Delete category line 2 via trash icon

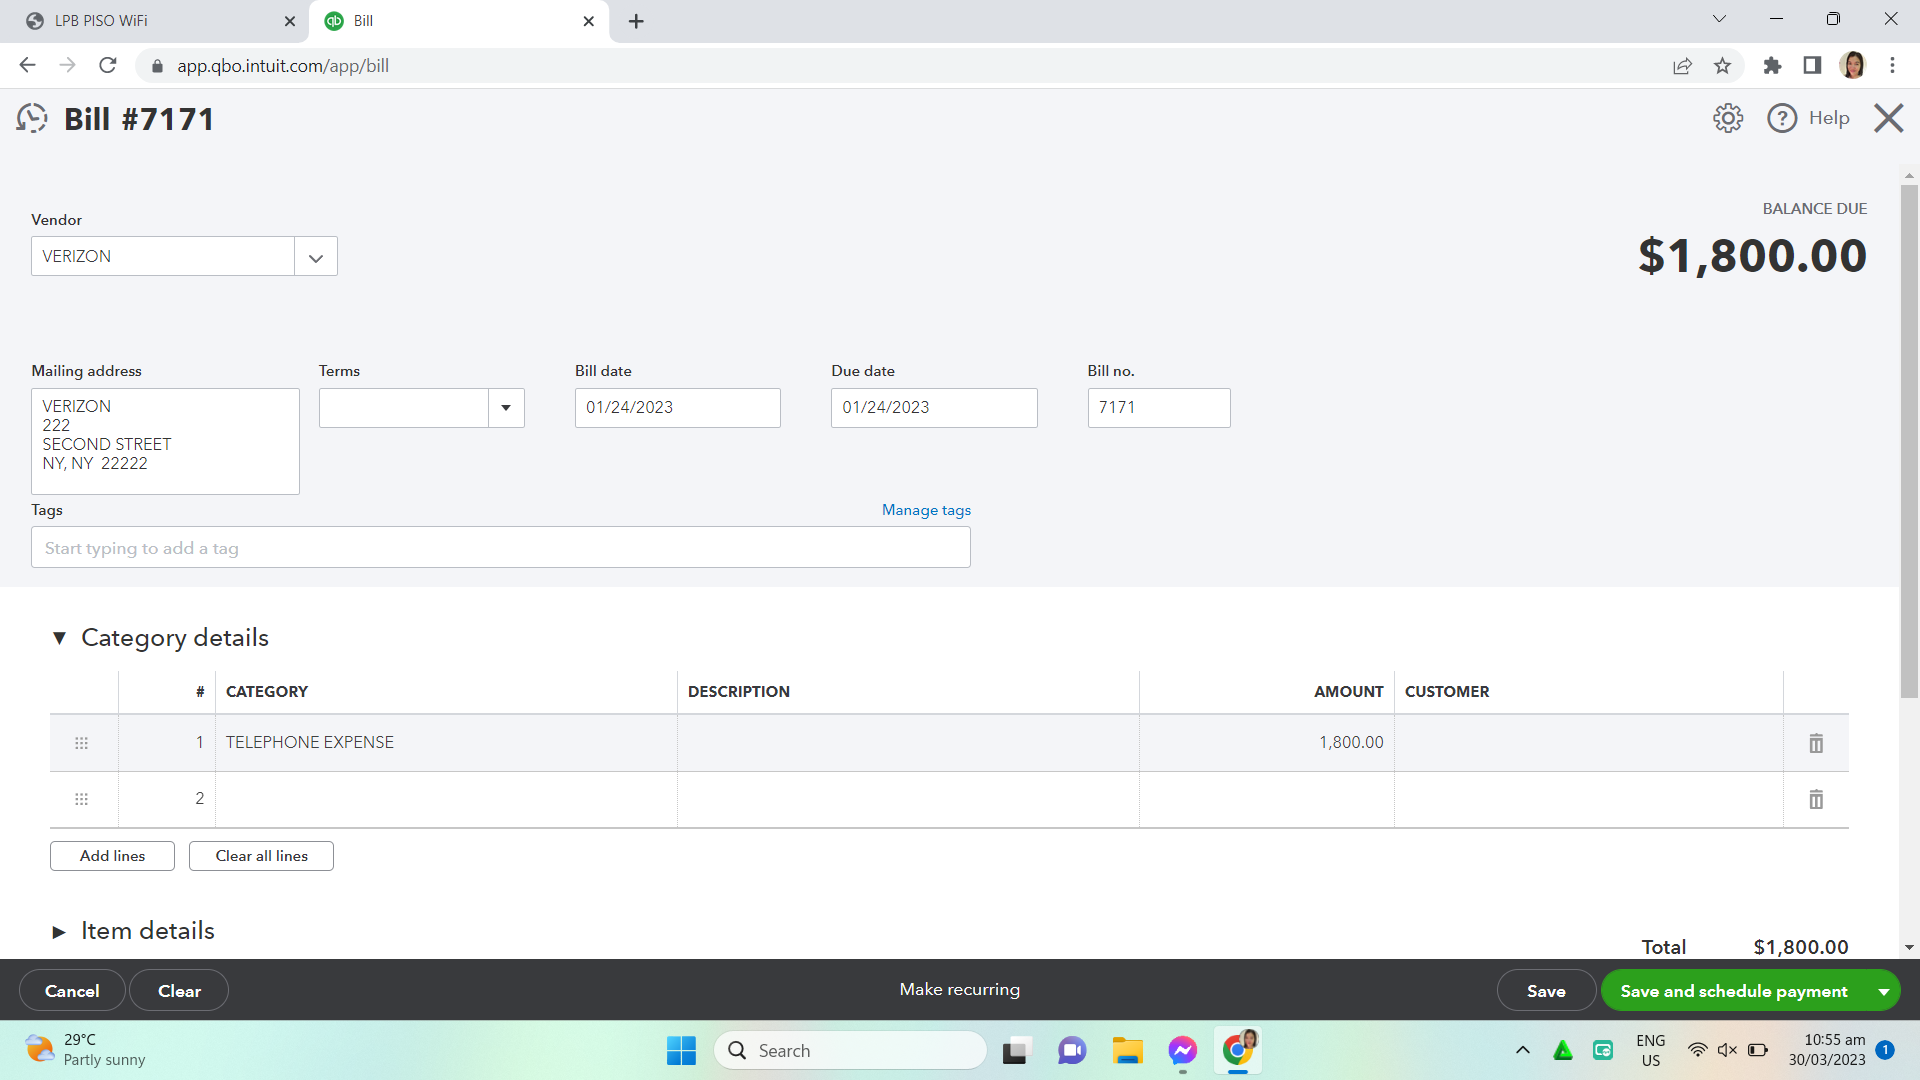tap(1815, 799)
